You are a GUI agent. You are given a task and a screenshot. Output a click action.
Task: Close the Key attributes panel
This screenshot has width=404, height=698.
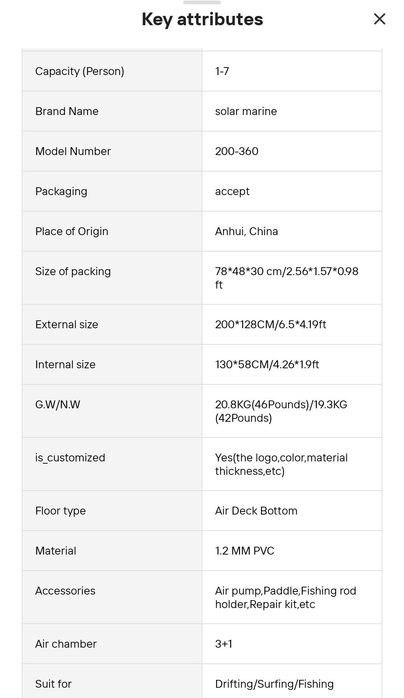coord(379,19)
